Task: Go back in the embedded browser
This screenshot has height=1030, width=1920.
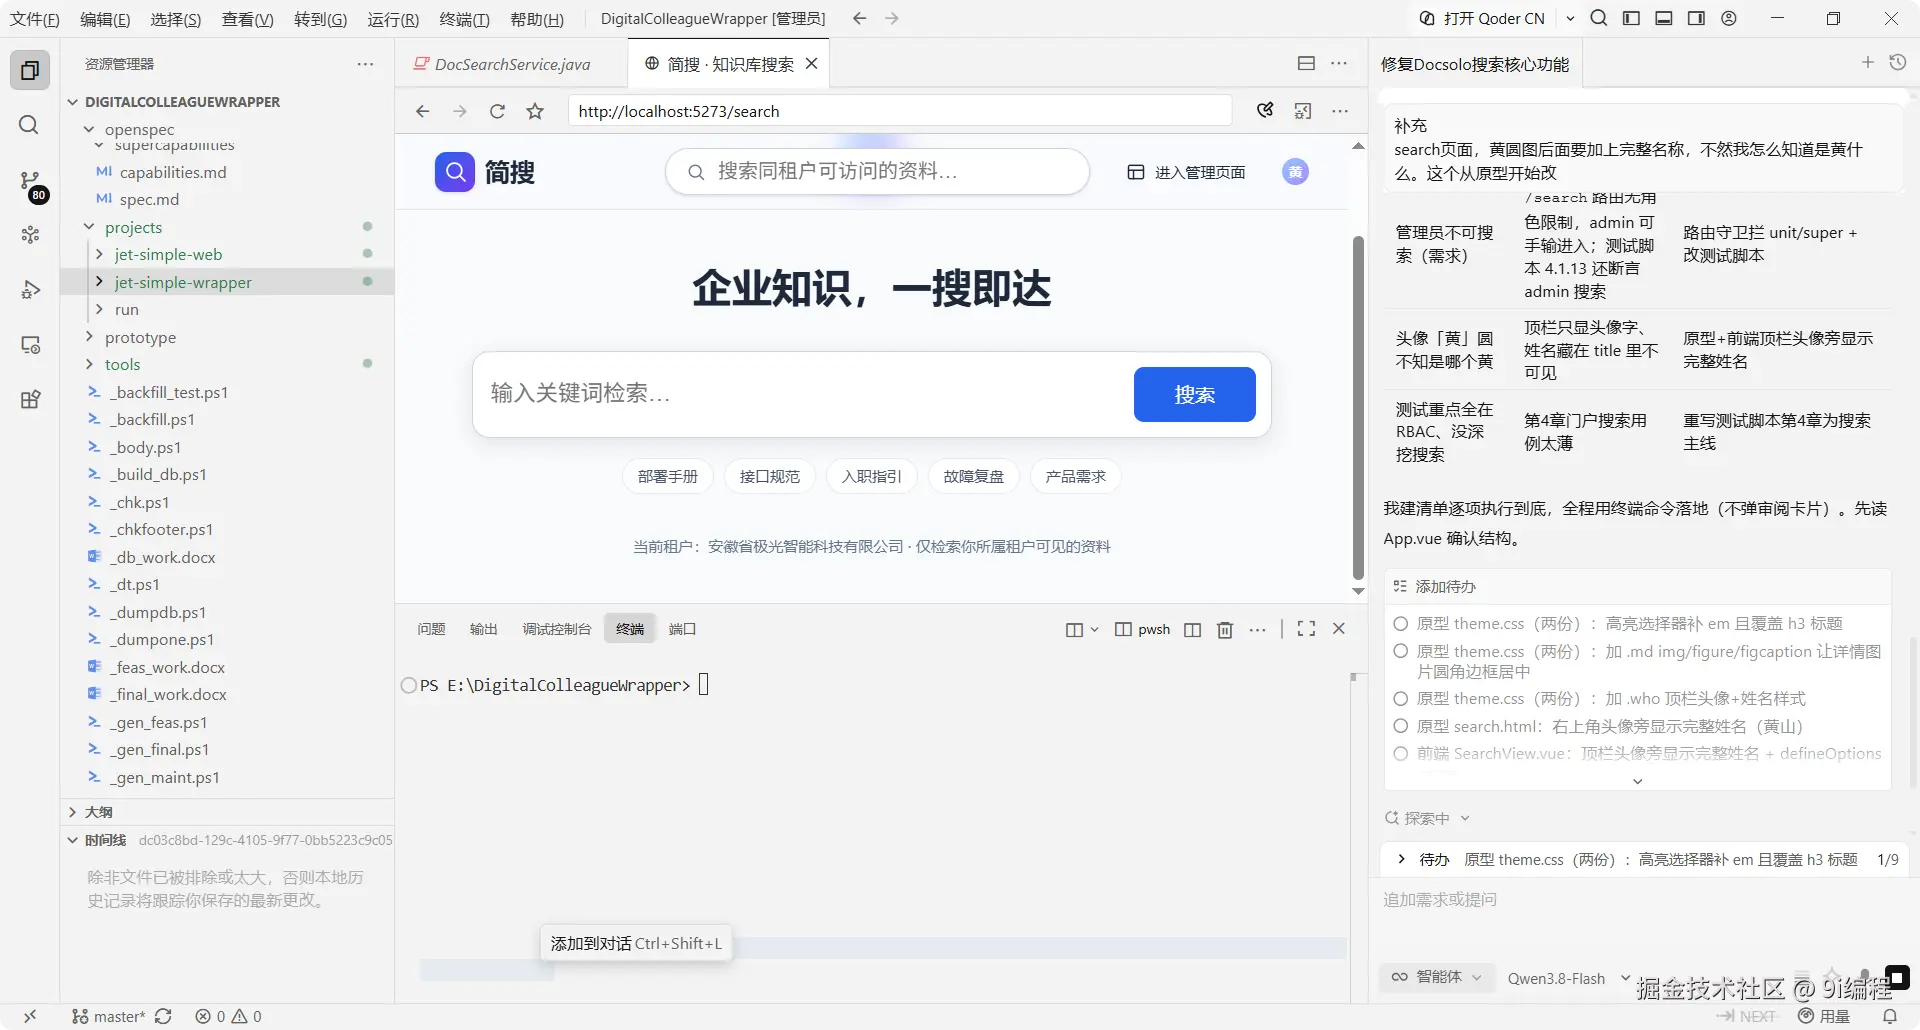Action: [422, 111]
